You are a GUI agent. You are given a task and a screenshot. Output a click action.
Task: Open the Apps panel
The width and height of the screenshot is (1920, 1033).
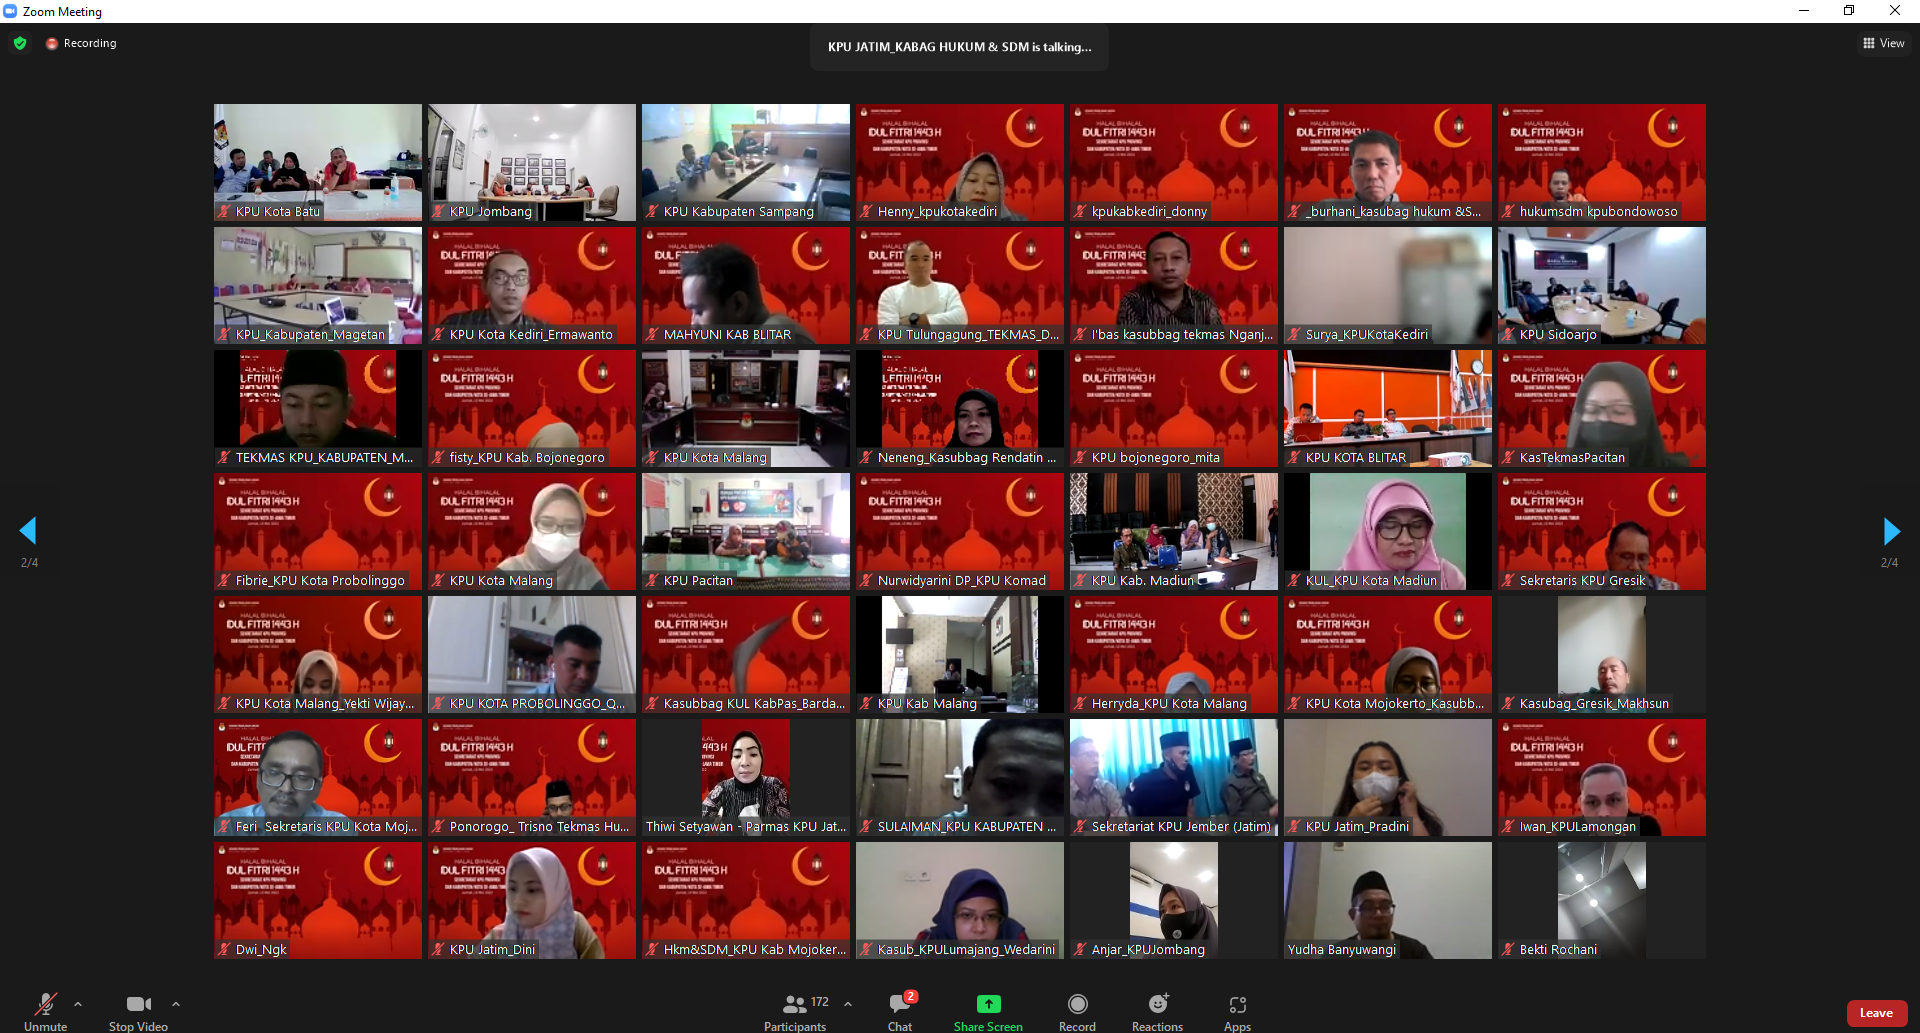[1237, 1005]
